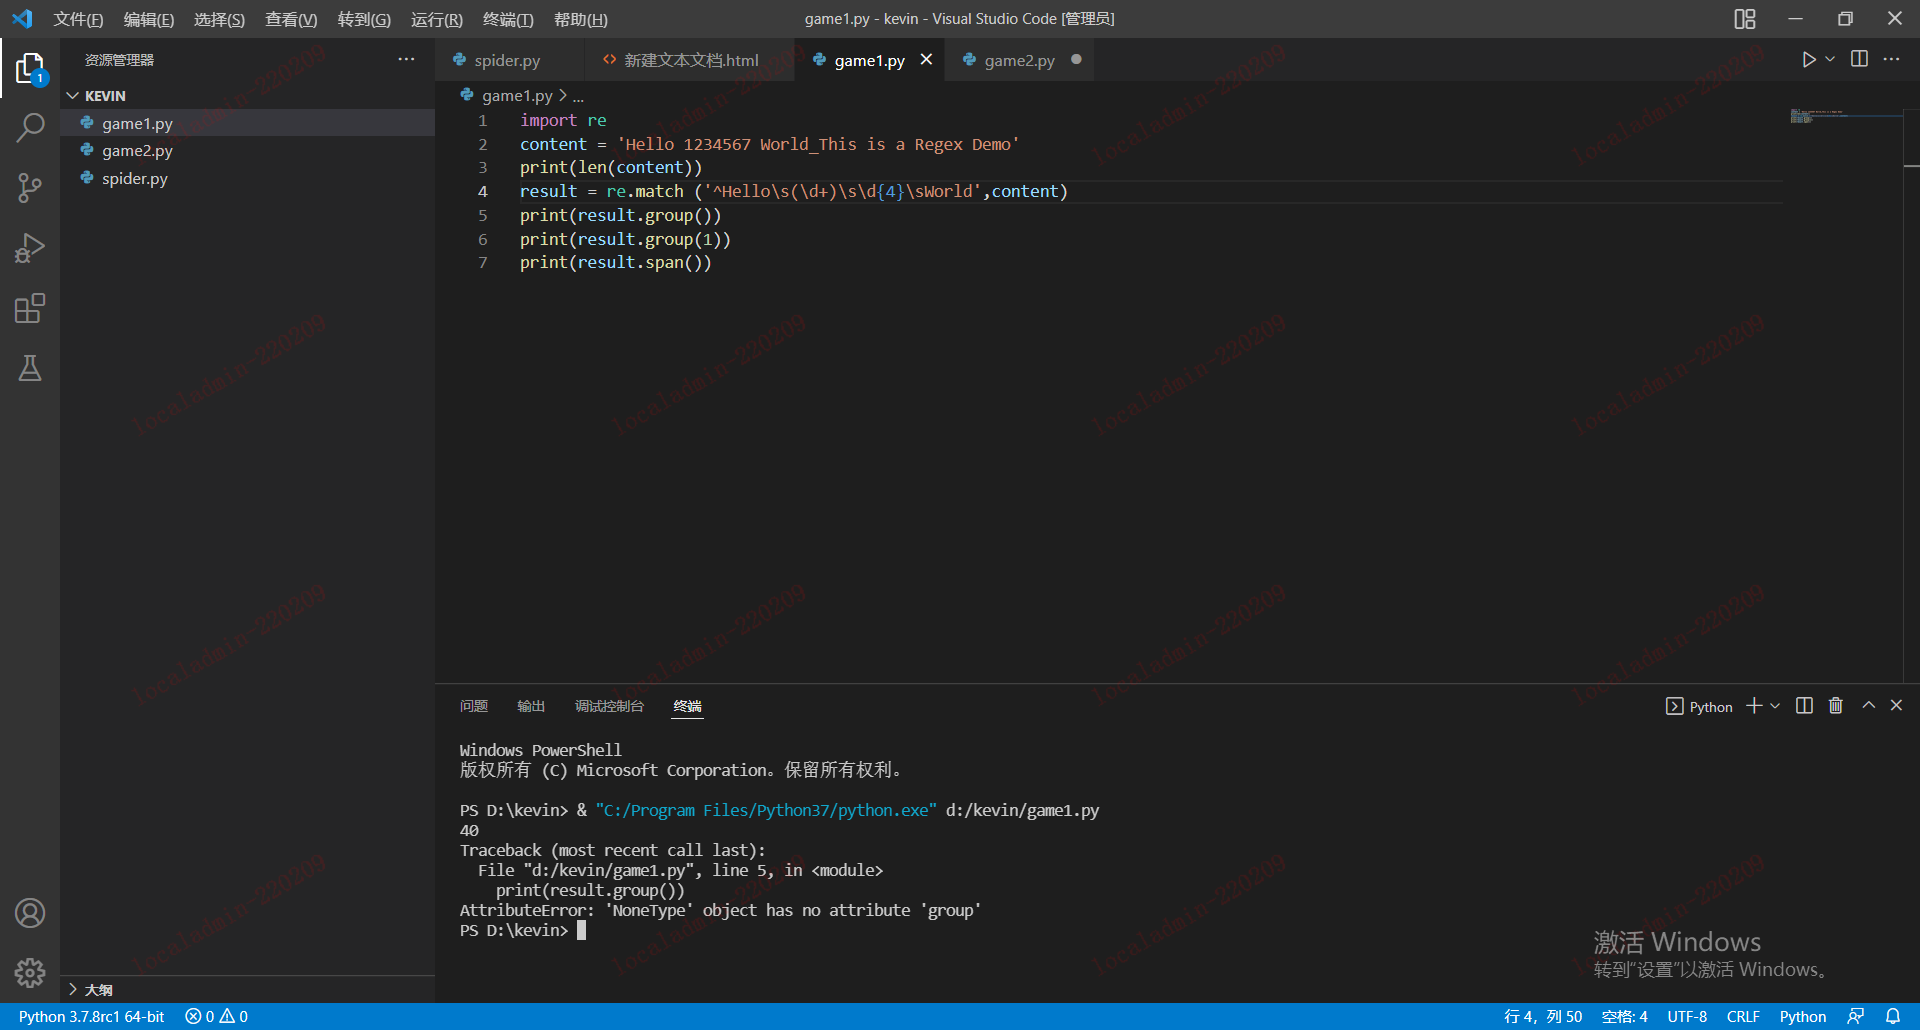Open the new terminal launch profile dropdown

(x=1776, y=706)
